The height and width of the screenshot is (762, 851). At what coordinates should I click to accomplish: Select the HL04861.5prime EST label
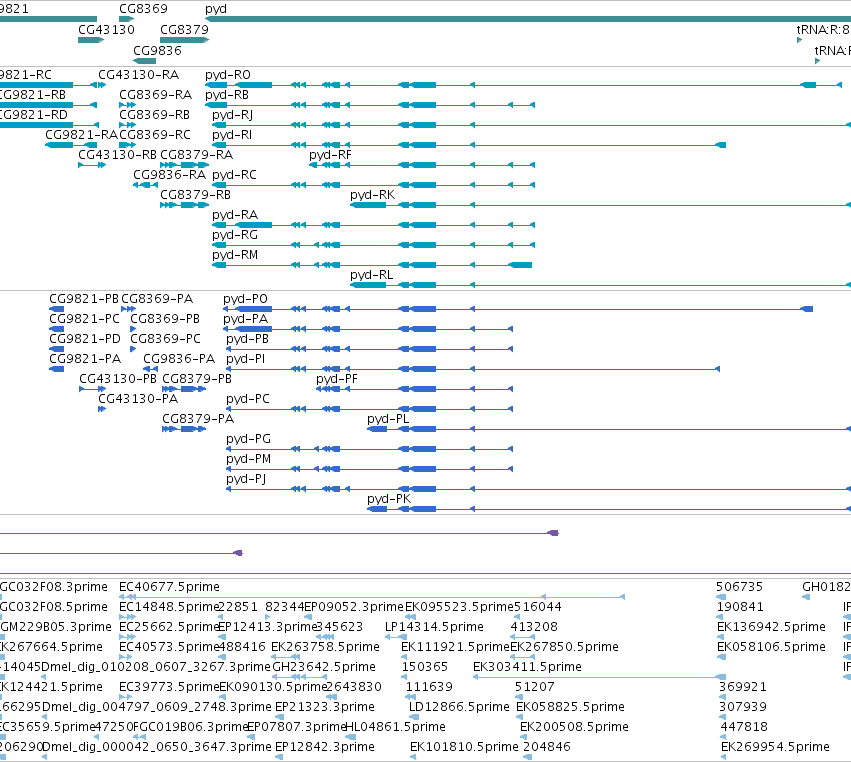tap(395, 728)
